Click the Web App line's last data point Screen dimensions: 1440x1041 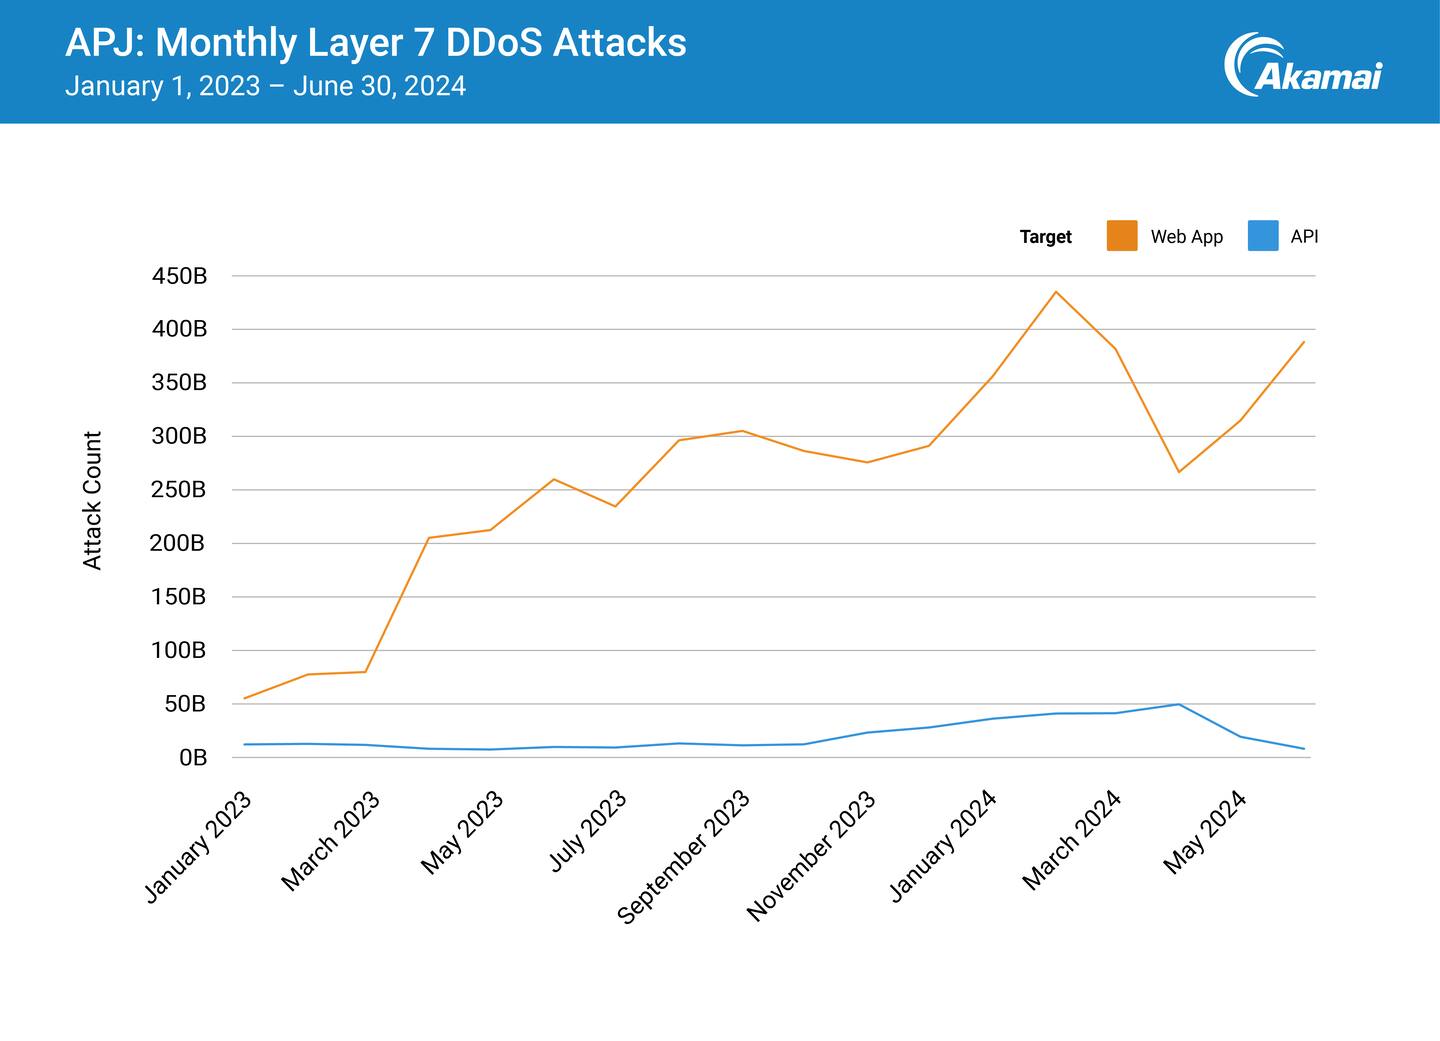(1304, 342)
